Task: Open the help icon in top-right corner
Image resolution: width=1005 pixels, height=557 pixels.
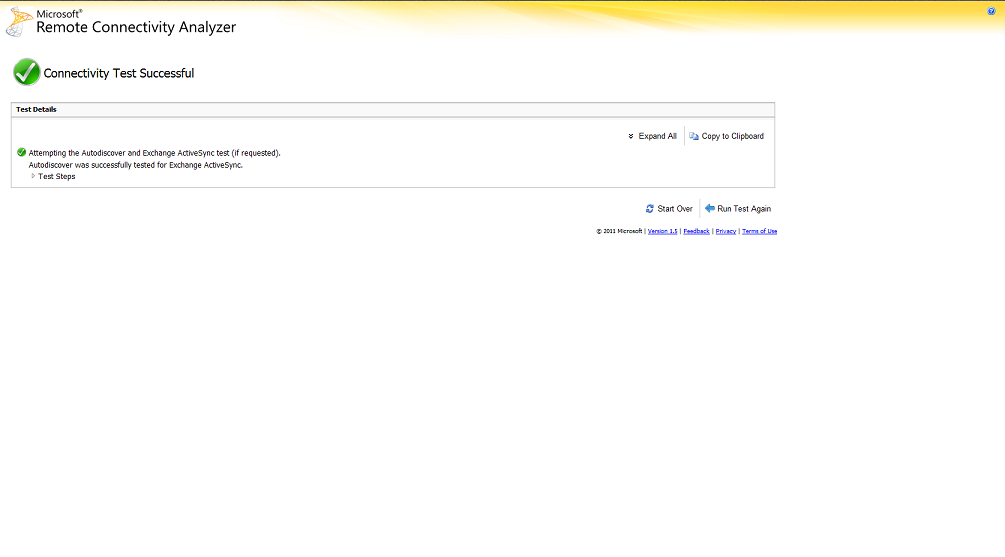Action: (991, 11)
